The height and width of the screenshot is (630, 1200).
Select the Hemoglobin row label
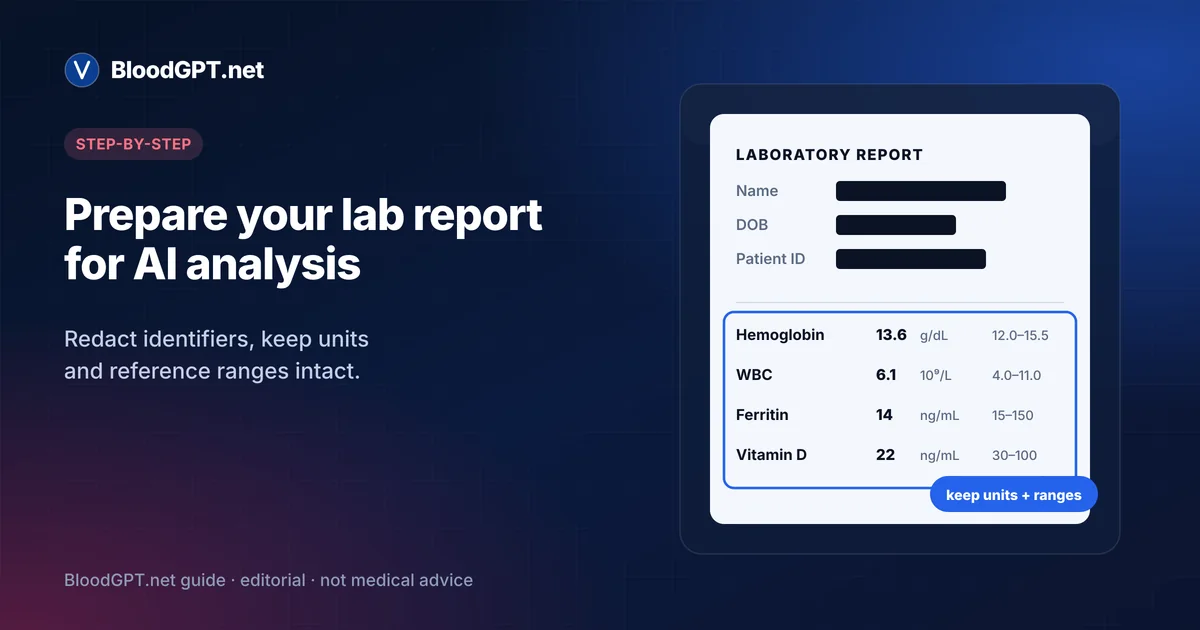780,335
